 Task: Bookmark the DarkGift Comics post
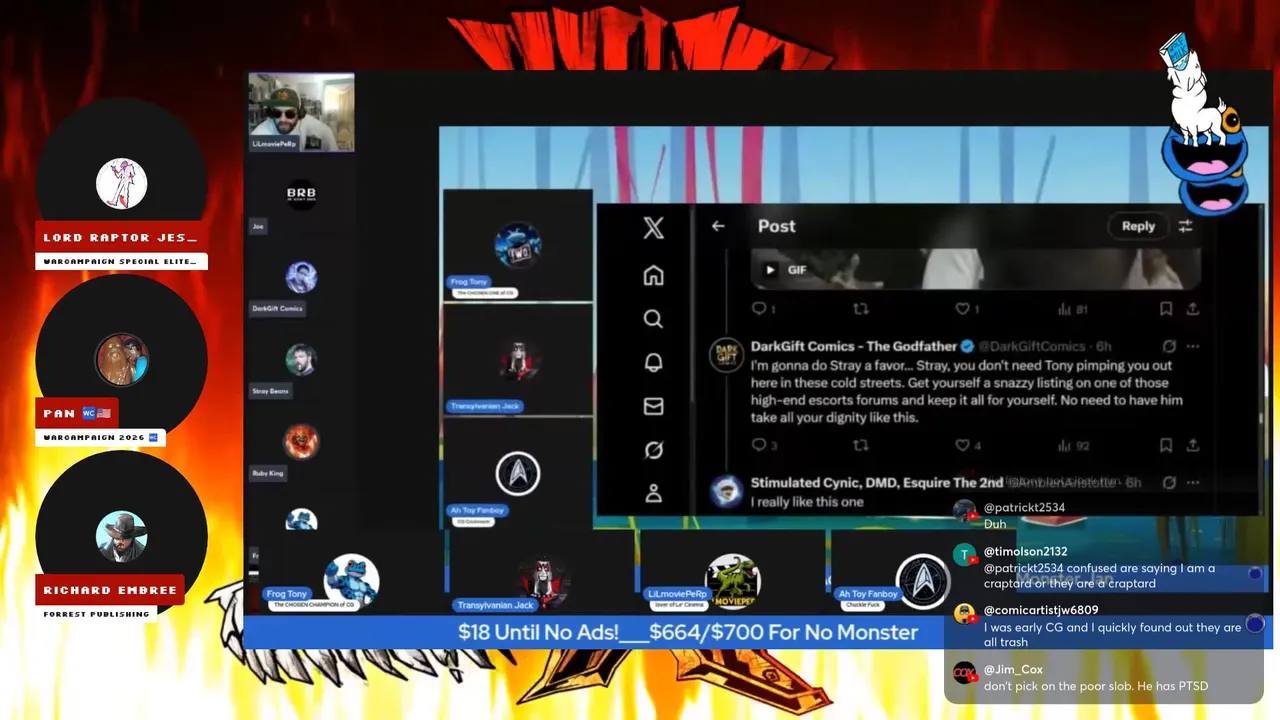point(1166,445)
